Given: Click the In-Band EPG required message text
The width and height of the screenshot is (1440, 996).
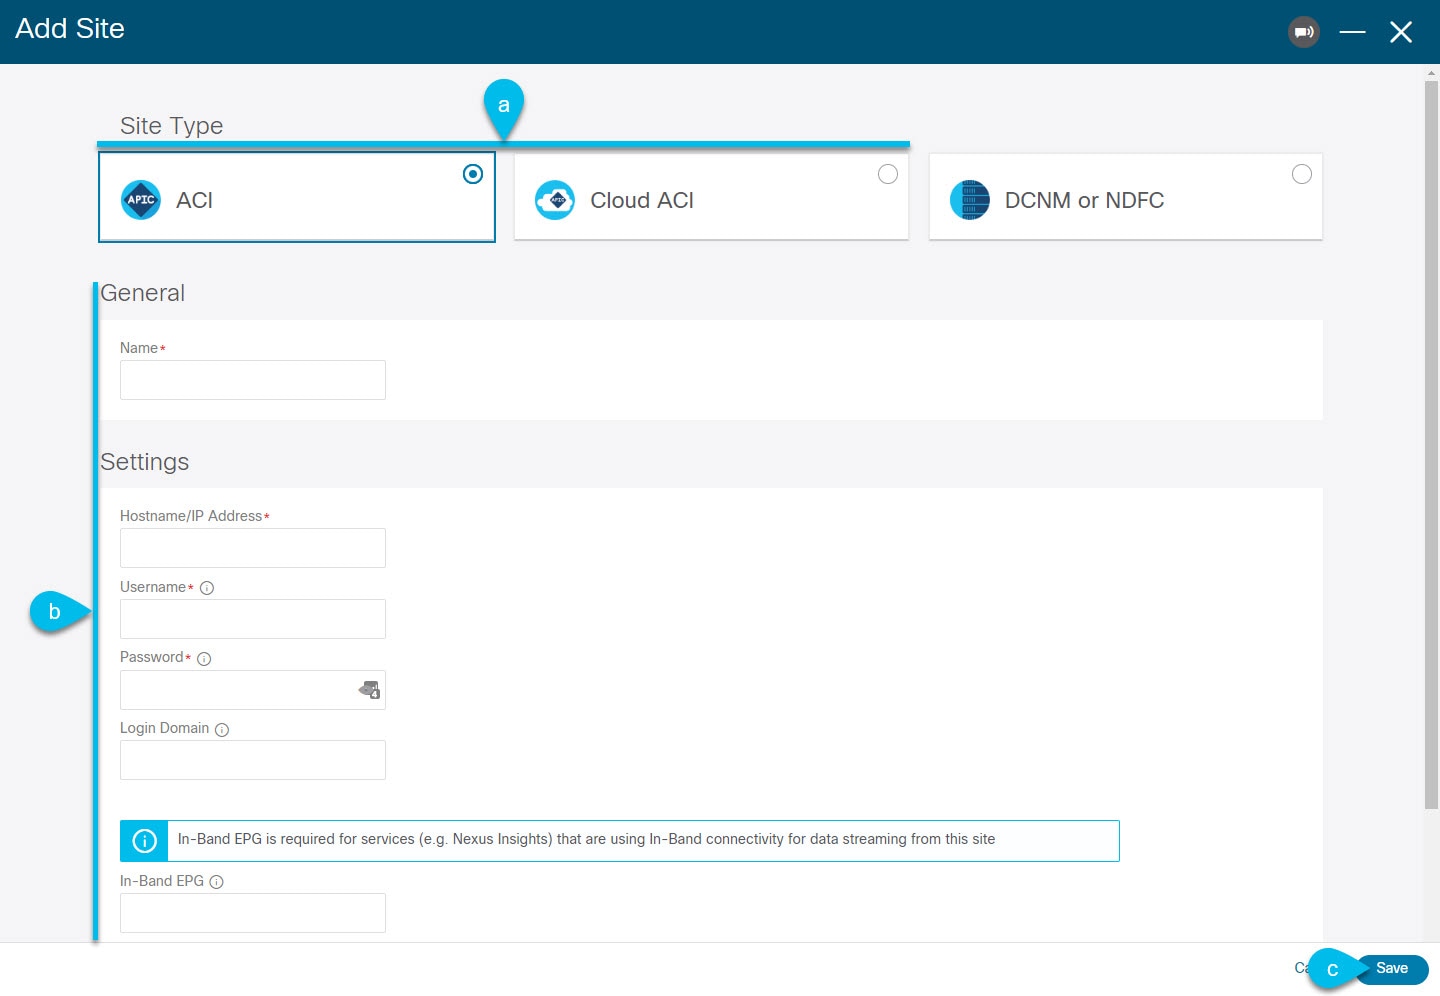Looking at the screenshot, I should (586, 839).
